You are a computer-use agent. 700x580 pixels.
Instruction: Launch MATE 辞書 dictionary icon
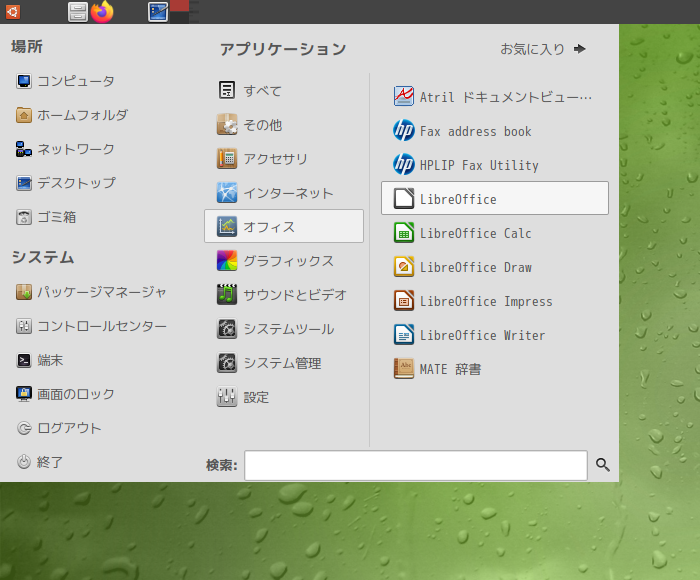point(404,369)
